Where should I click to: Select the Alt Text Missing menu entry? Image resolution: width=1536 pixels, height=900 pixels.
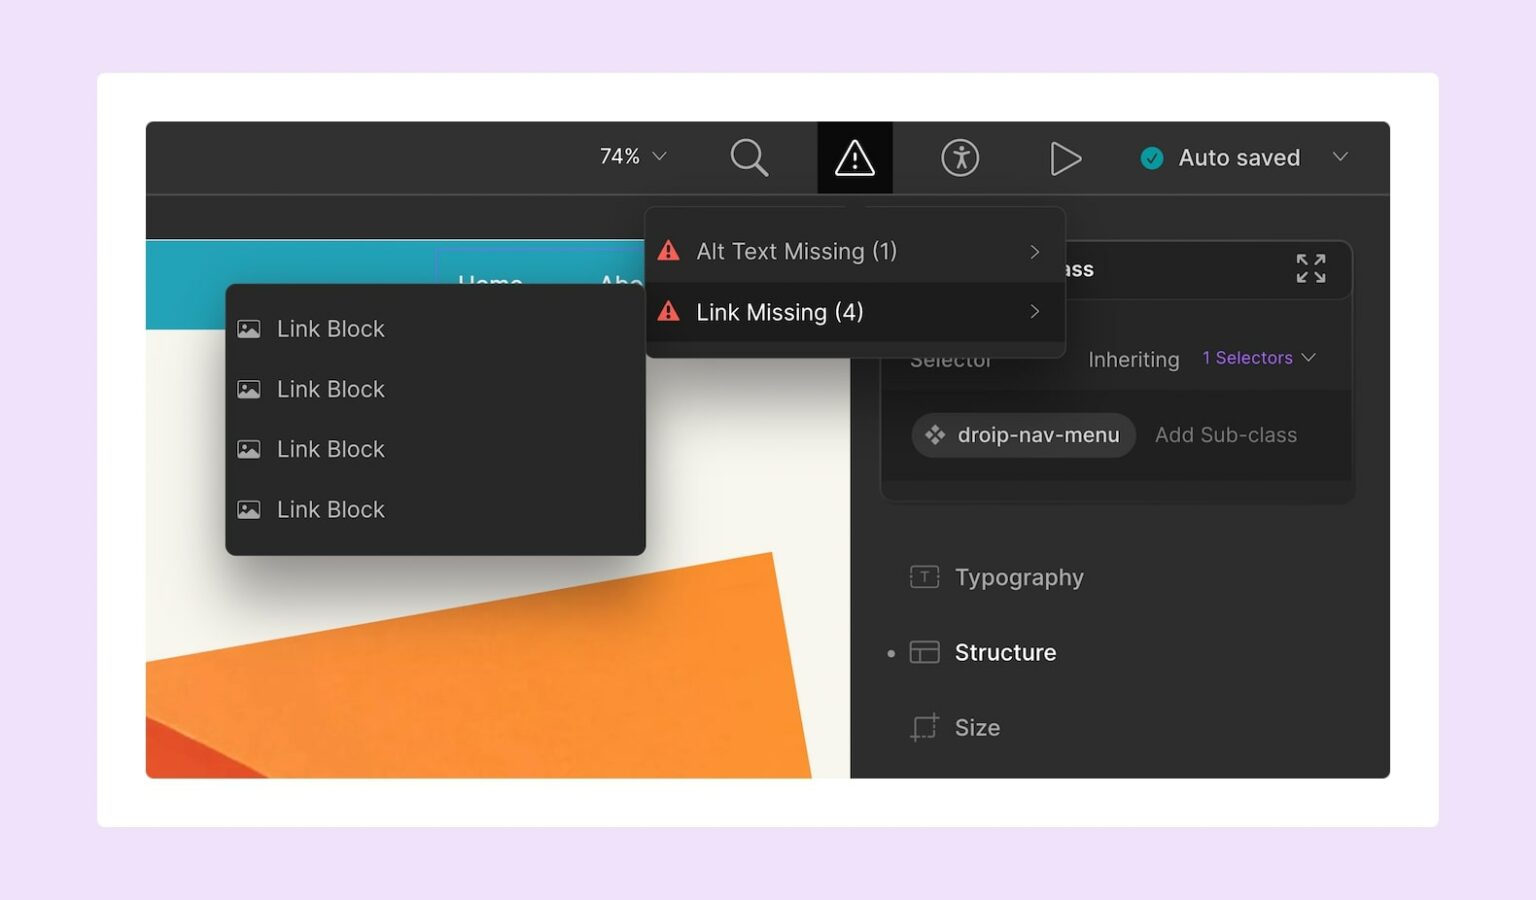[x=796, y=251]
